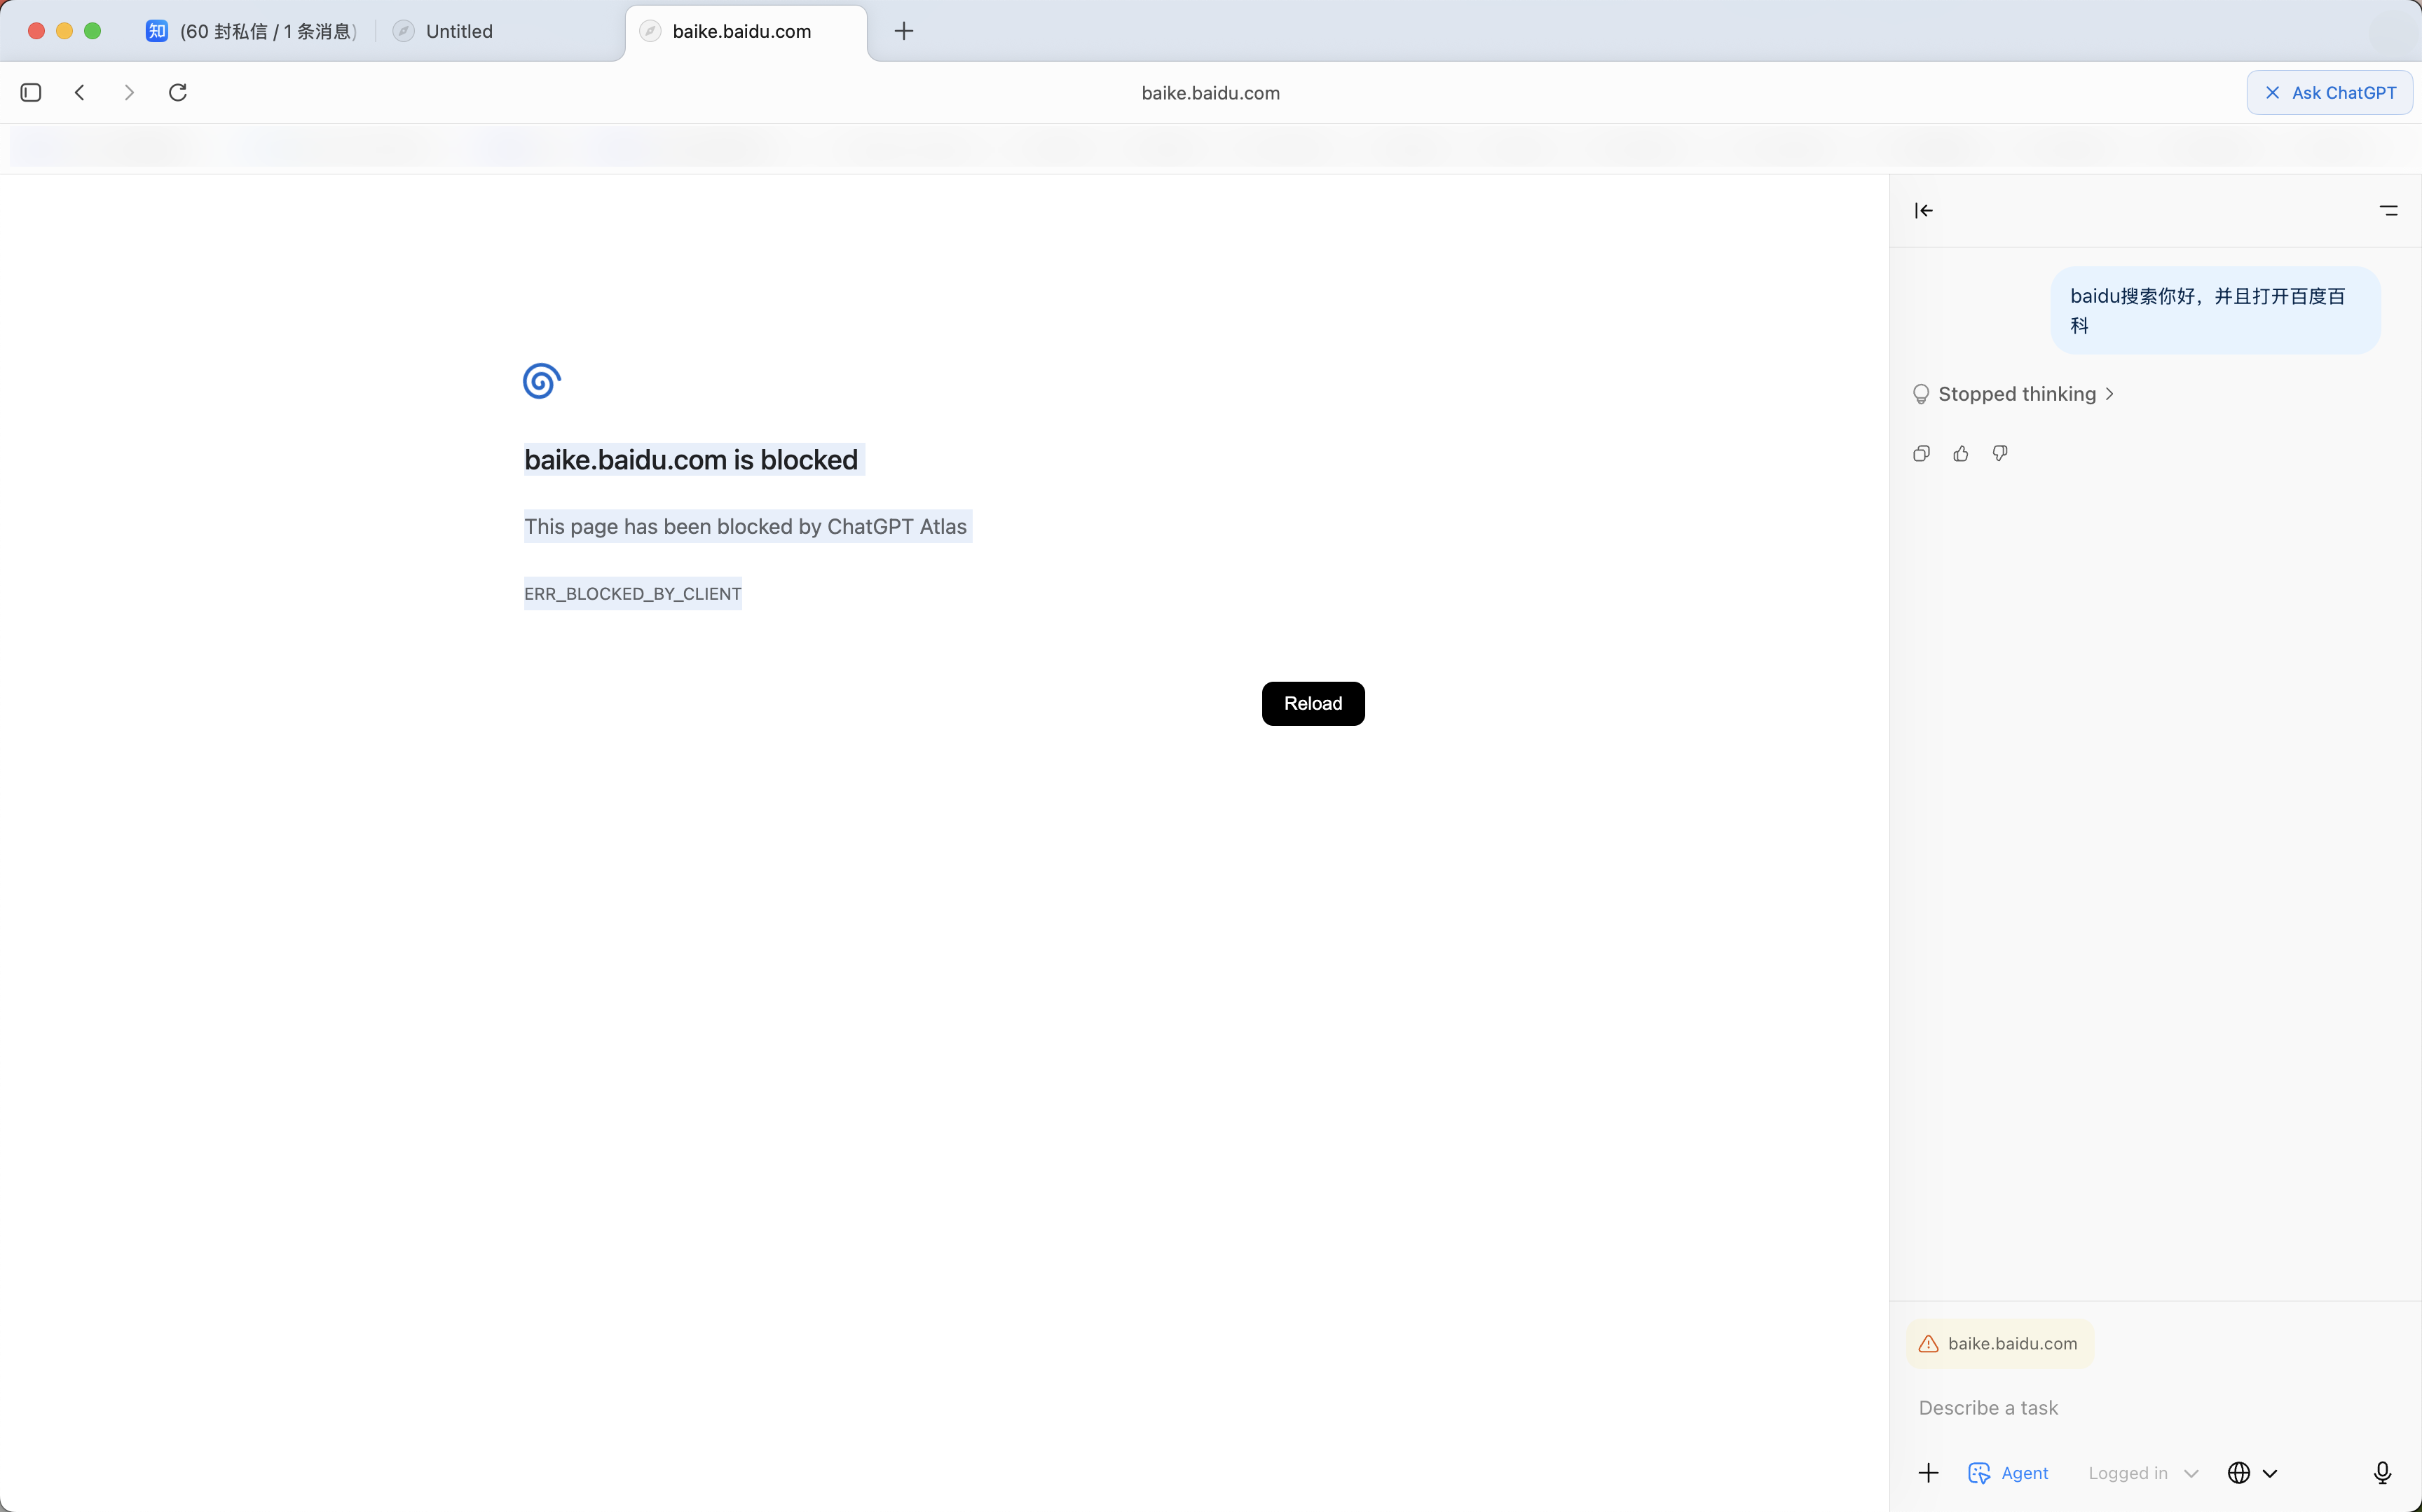Open the globe dropdown menu
2422x1512 pixels.
(2251, 1473)
